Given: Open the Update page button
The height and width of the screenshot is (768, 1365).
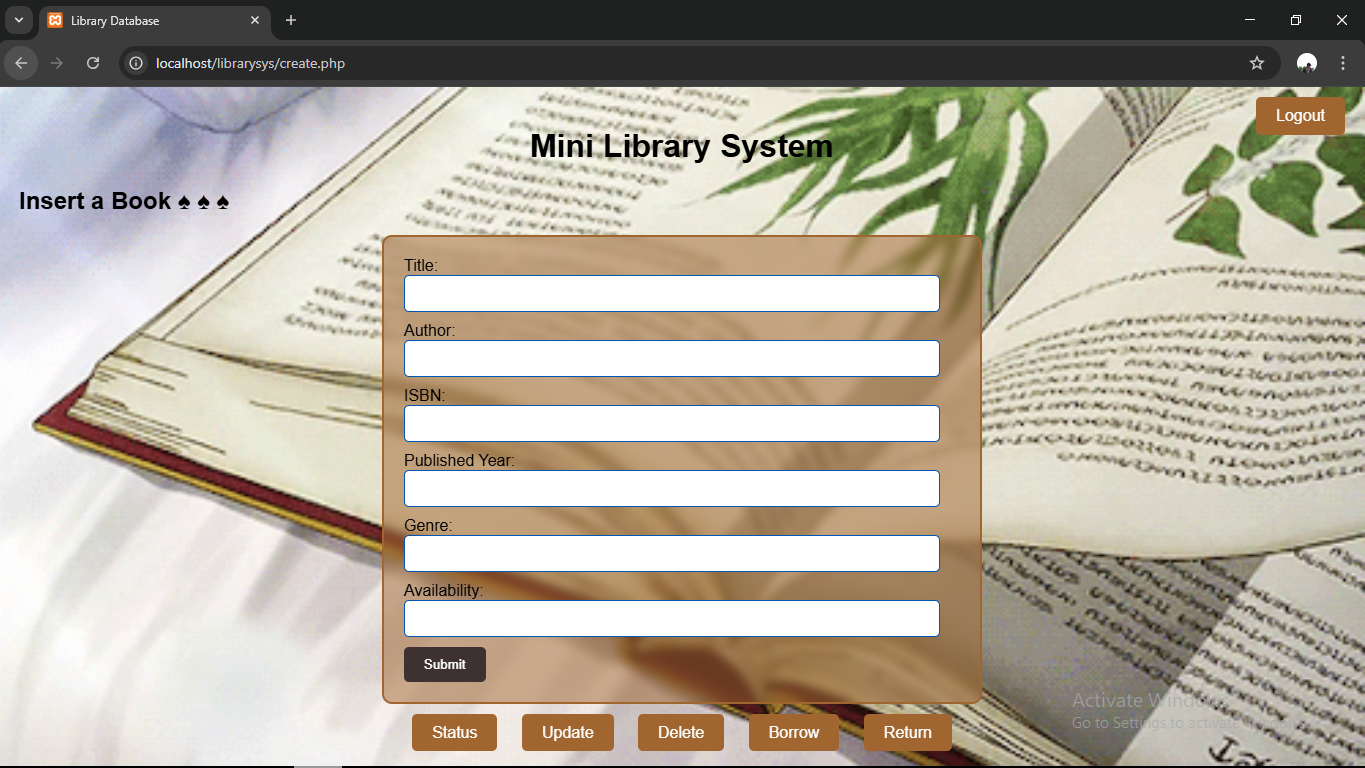Looking at the screenshot, I should 567,732.
